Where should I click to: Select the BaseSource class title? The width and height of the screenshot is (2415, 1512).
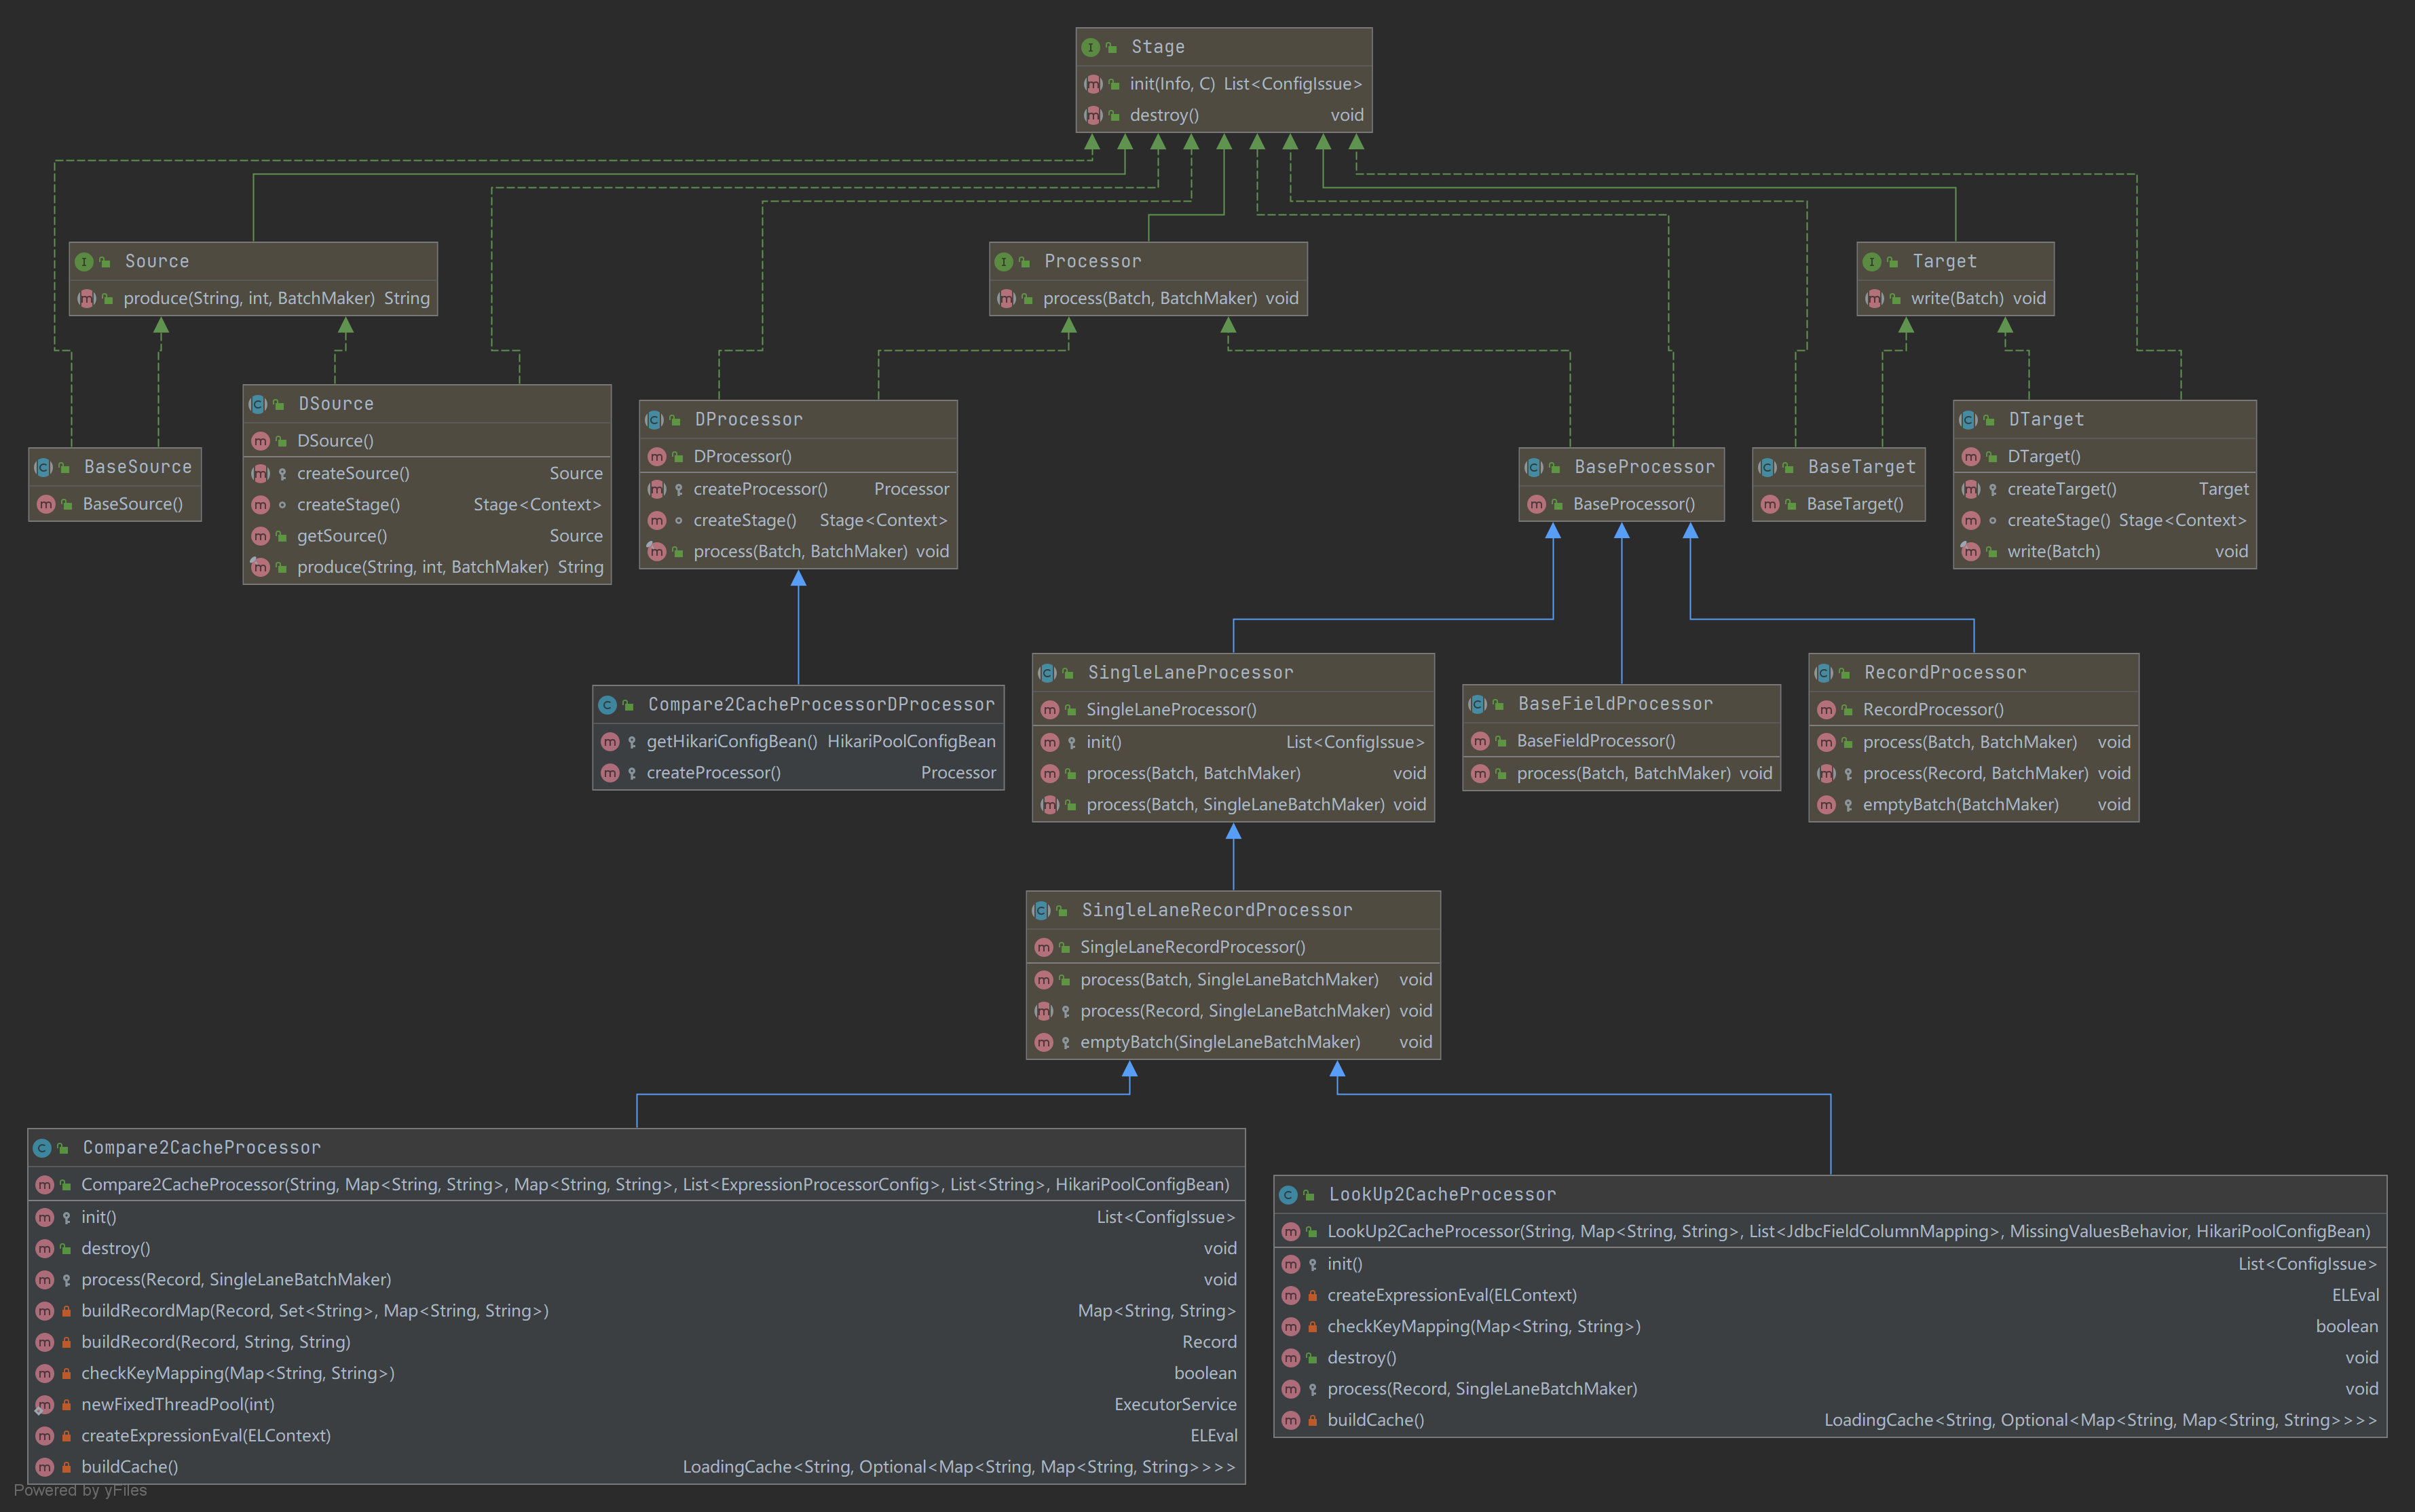coord(137,467)
